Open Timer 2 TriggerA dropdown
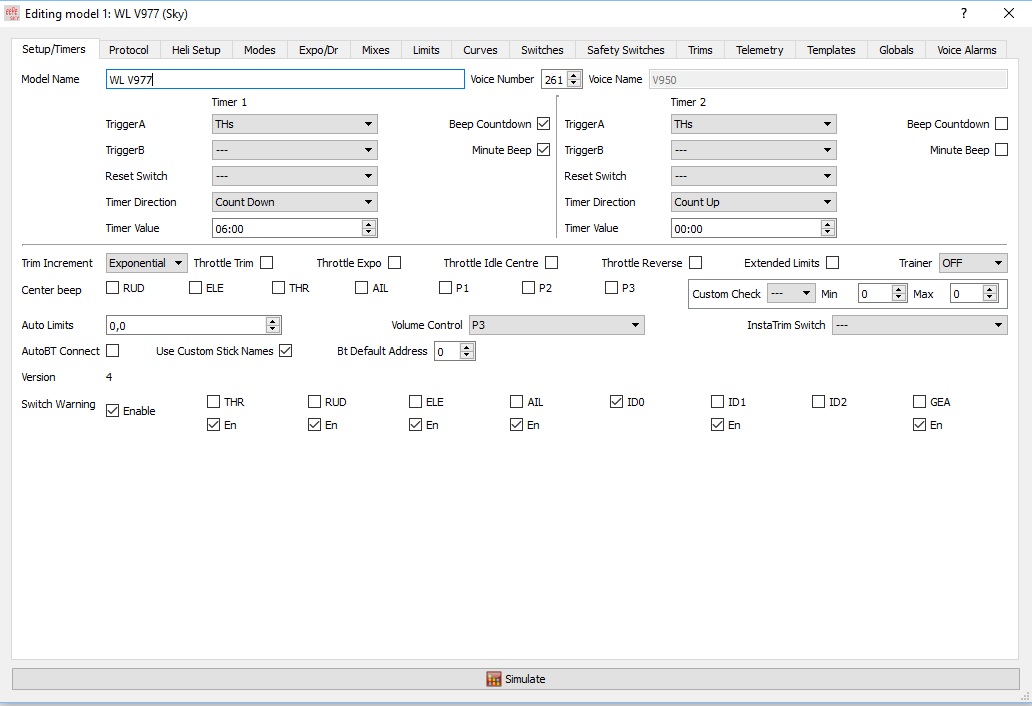Viewport: 1032px width, 706px height. click(753, 124)
